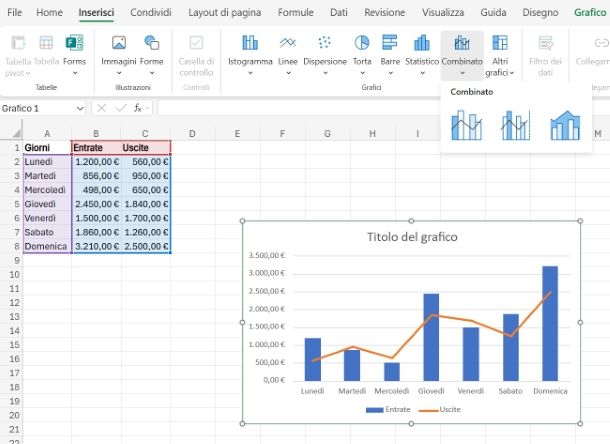Switch to the Home tab
610x444 pixels.
[49, 12]
